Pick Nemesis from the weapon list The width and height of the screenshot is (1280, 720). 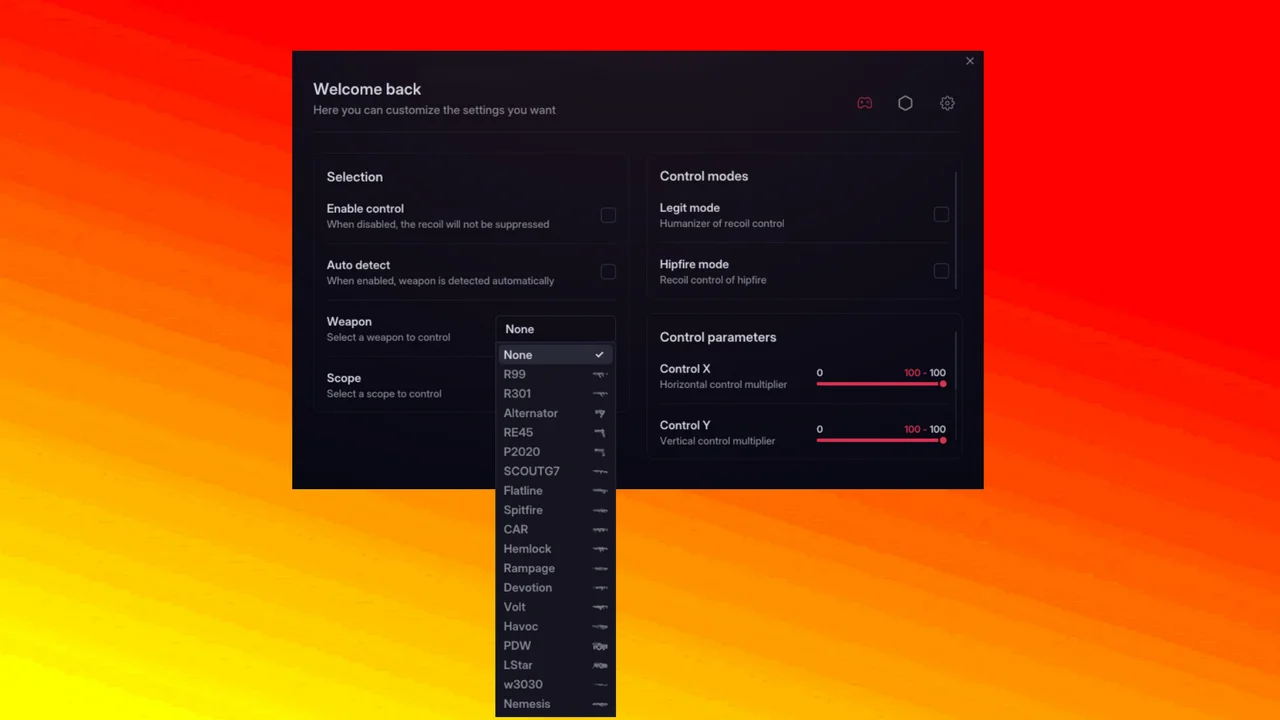click(x=527, y=704)
